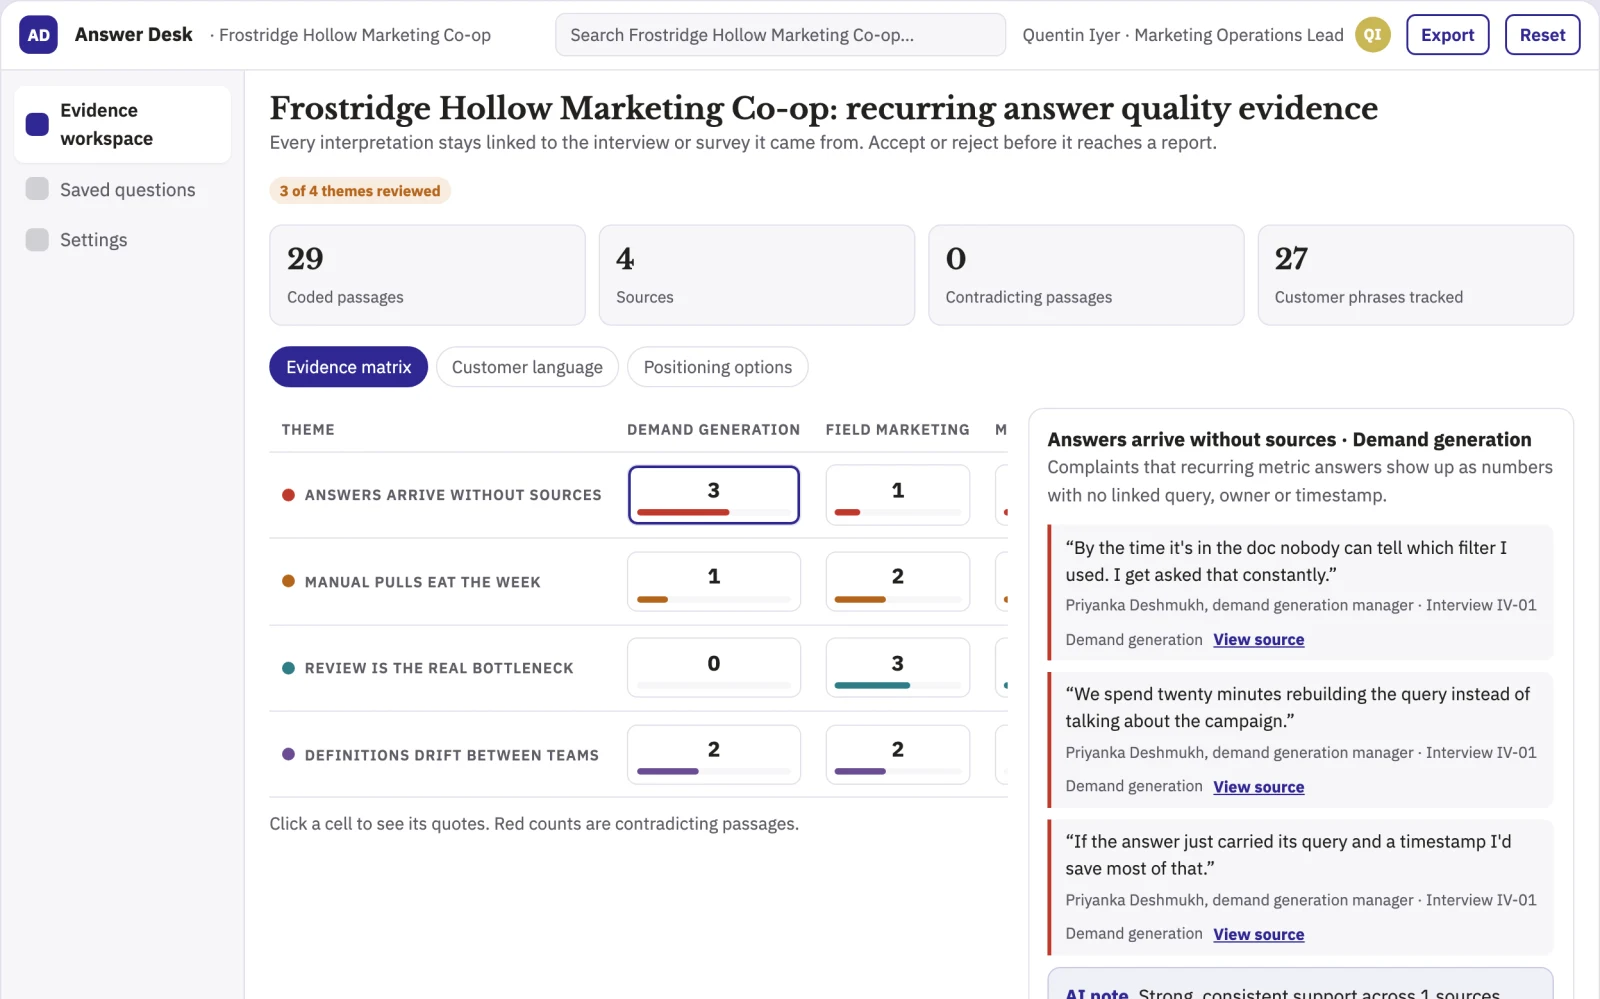Select Manual pulls eat the week Field marketing cell
Screen dimensions: 1600x999
pos(898,581)
